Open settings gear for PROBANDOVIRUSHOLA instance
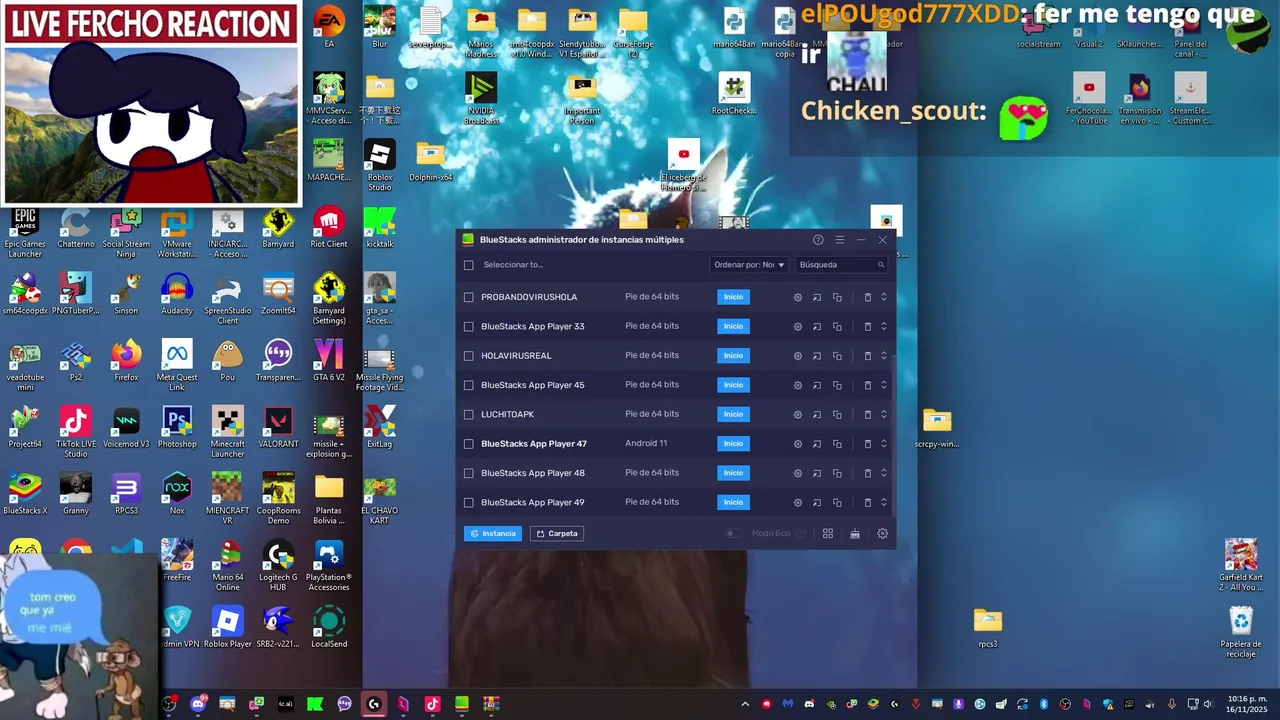The height and width of the screenshot is (720, 1280). click(798, 297)
